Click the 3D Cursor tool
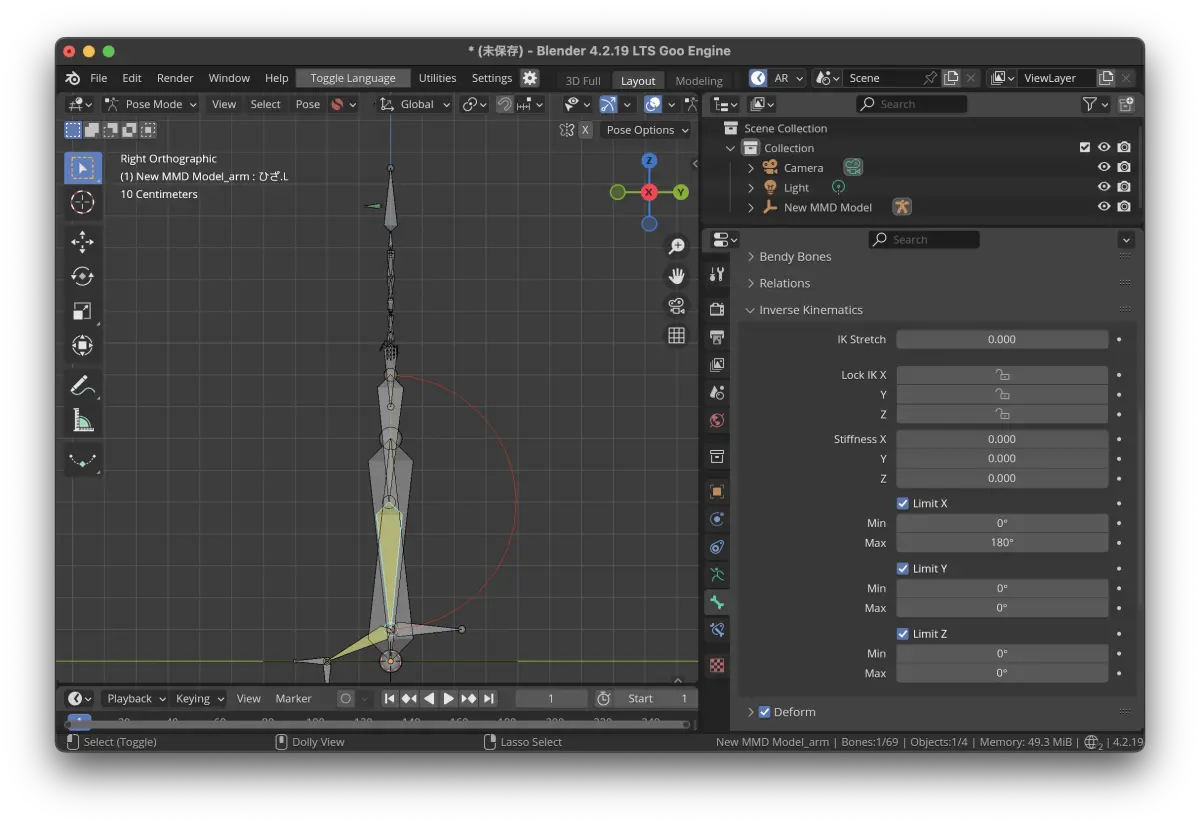The image size is (1200, 825). click(x=83, y=203)
